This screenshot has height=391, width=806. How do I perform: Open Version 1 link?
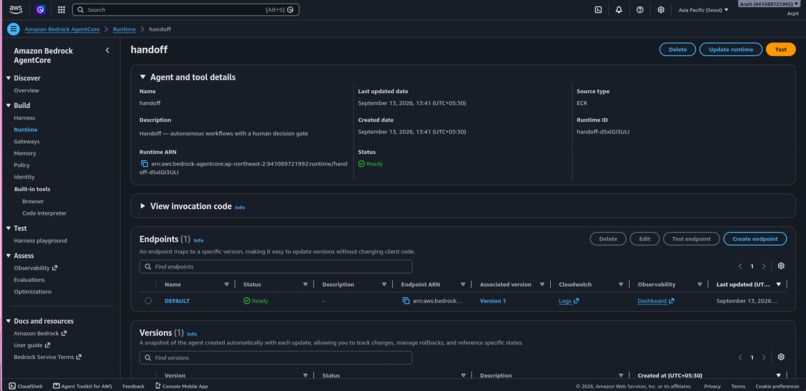pos(492,301)
